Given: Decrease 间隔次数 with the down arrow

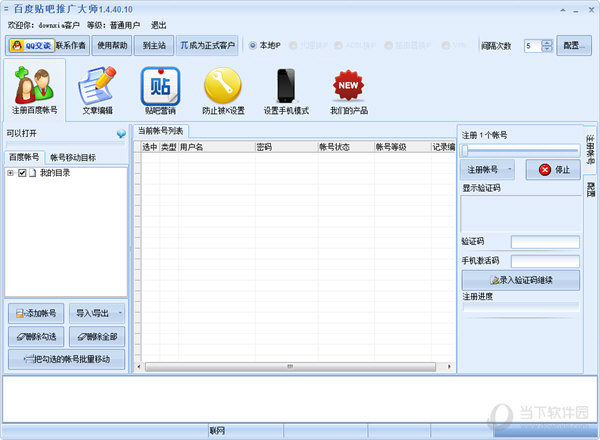Looking at the screenshot, I should 548,49.
